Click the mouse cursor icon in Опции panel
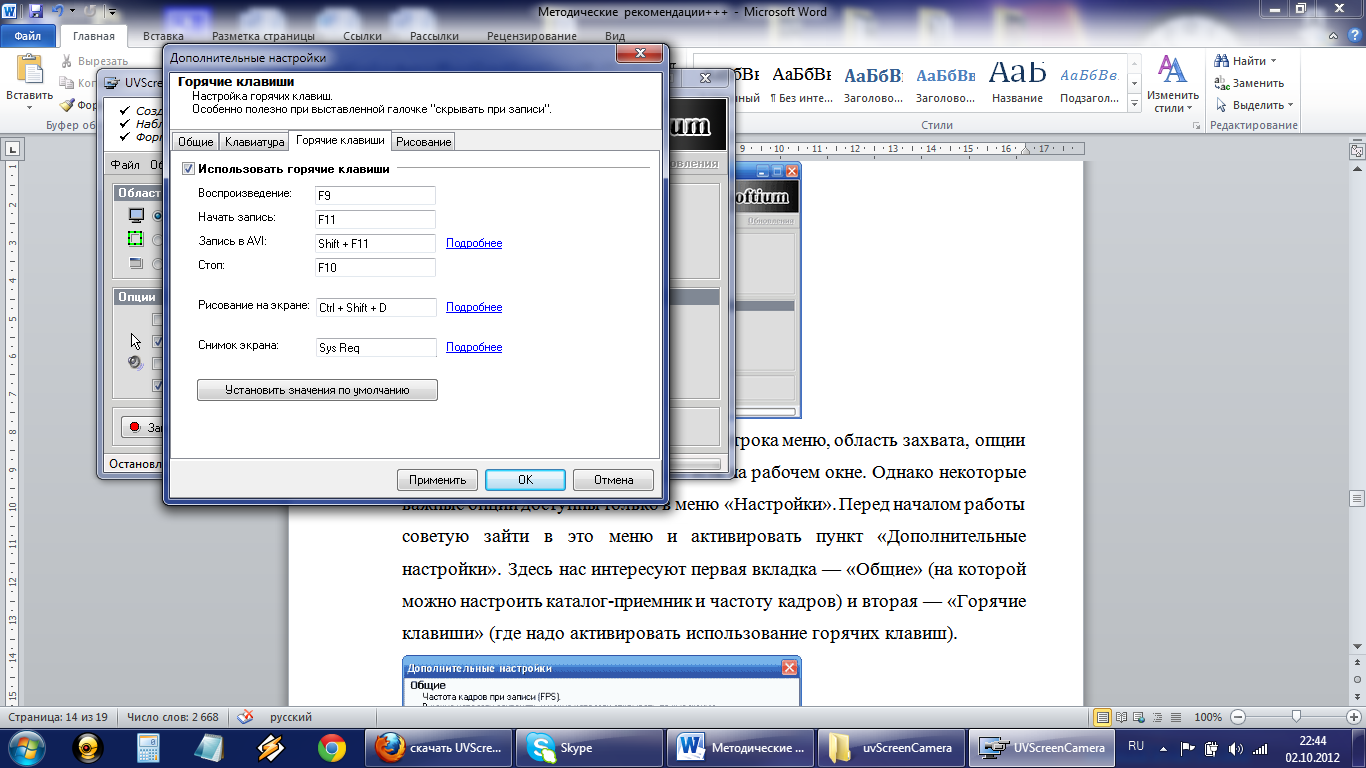Viewport: 1366px width, 768px height. point(135,341)
